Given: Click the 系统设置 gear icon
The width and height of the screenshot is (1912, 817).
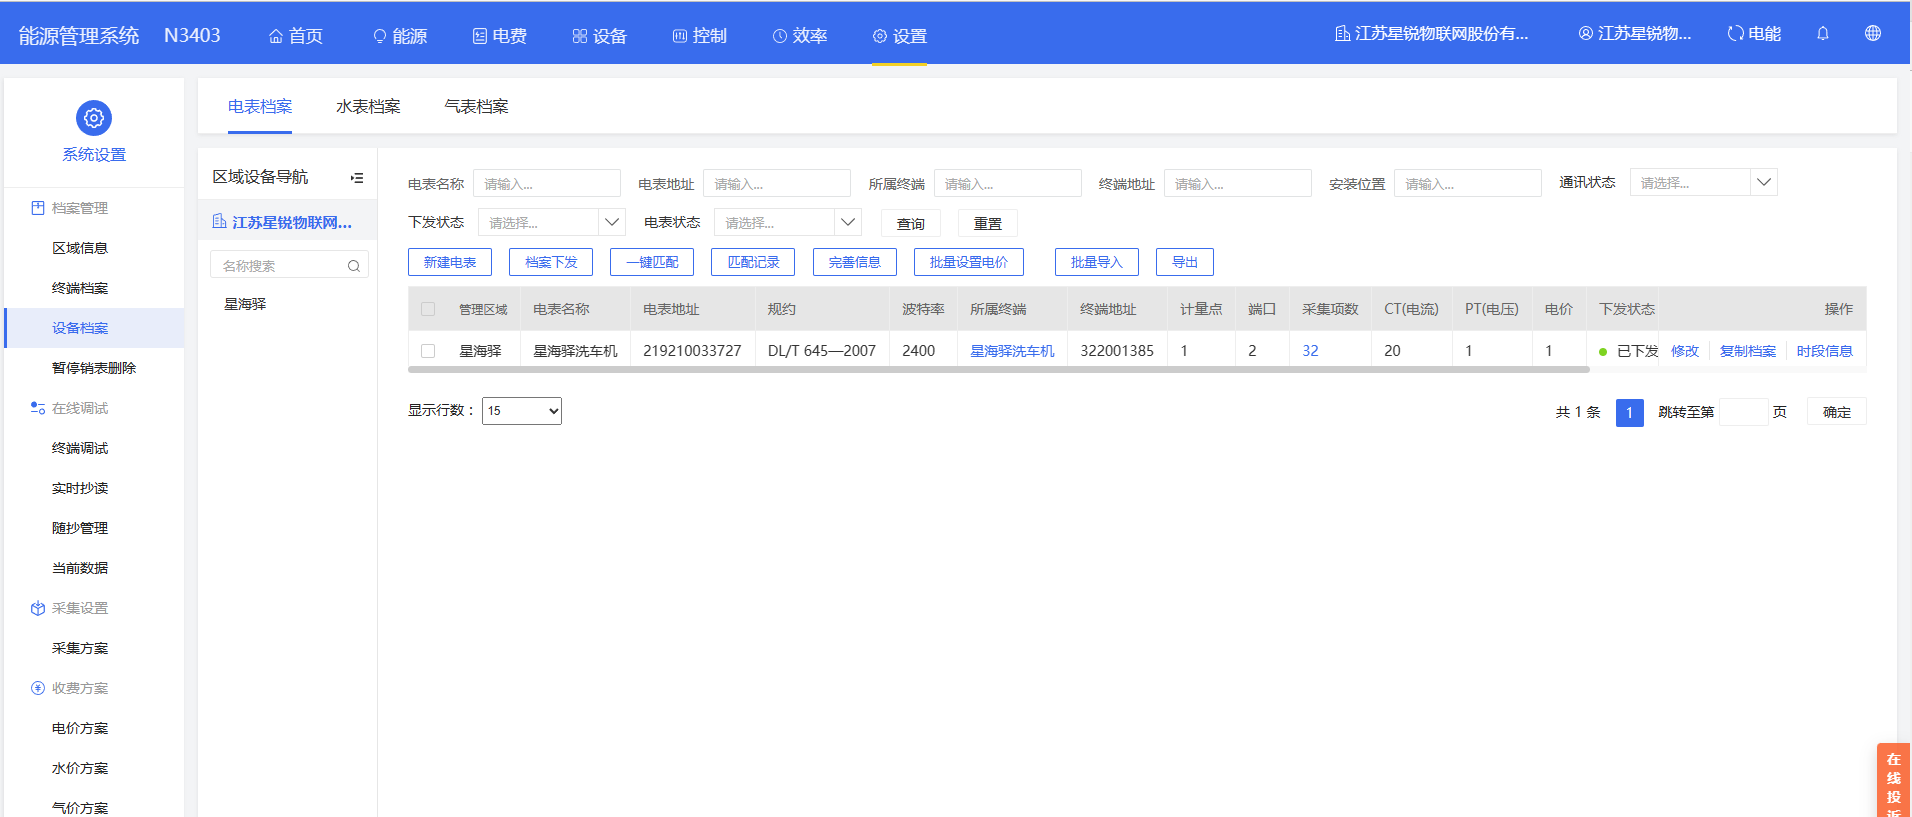Looking at the screenshot, I should tap(94, 118).
